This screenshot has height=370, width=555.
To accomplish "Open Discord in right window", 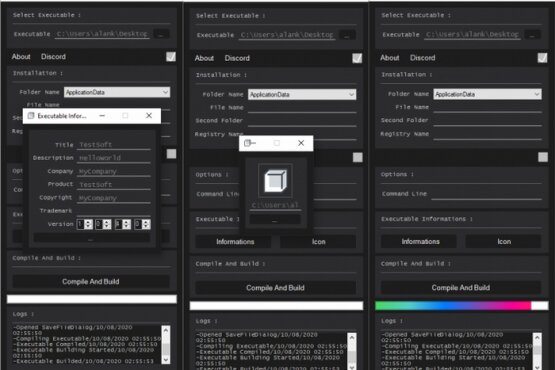I will point(423,58).
